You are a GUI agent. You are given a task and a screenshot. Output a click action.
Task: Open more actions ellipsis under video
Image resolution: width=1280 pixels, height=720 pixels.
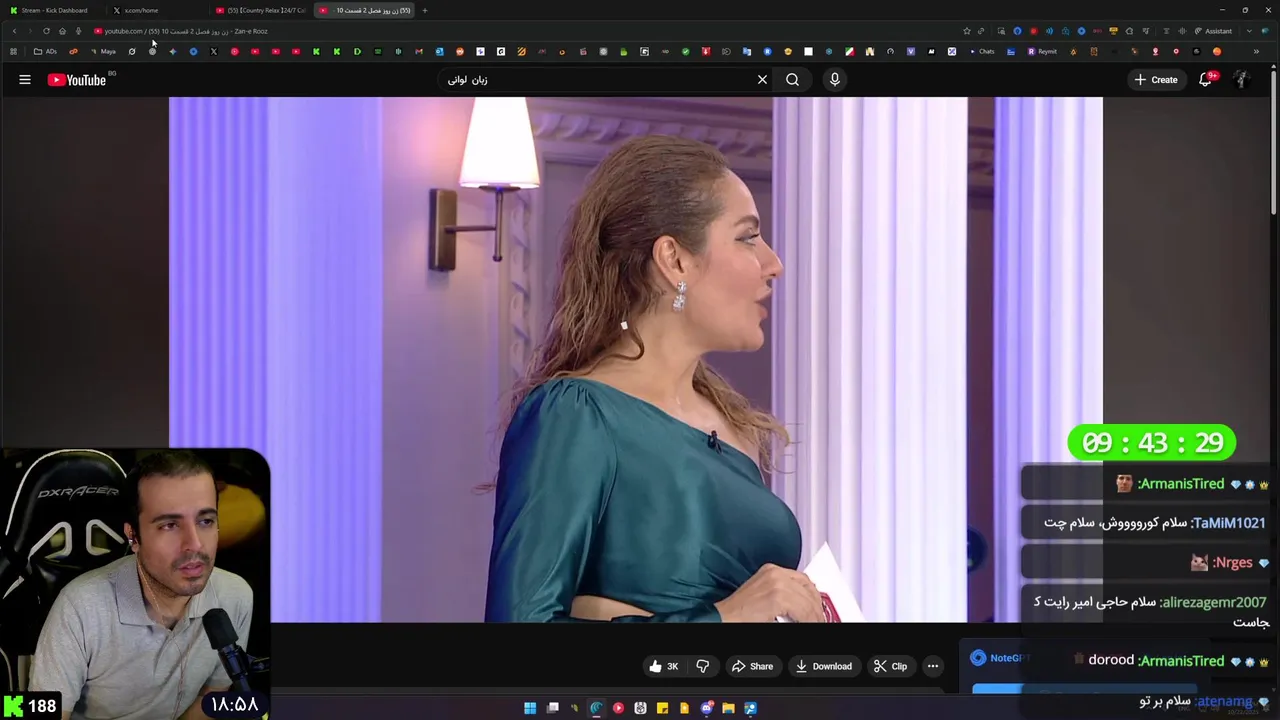tap(933, 666)
